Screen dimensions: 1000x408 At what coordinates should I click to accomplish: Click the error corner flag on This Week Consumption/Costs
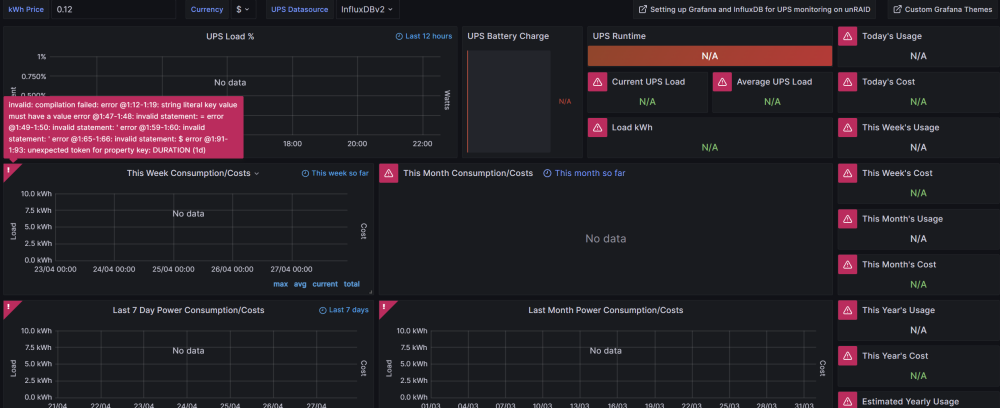coord(9,170)
